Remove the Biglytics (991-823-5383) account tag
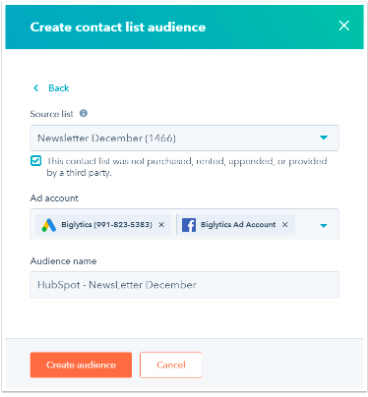Image resolution: width=368 pixels, height=397 pixels. pyautogui.click(x=161, y=225)
